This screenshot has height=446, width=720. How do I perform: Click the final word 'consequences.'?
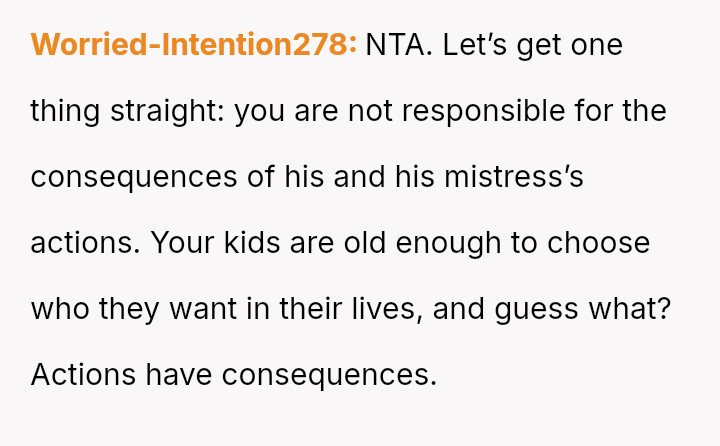tap(330, 375)
